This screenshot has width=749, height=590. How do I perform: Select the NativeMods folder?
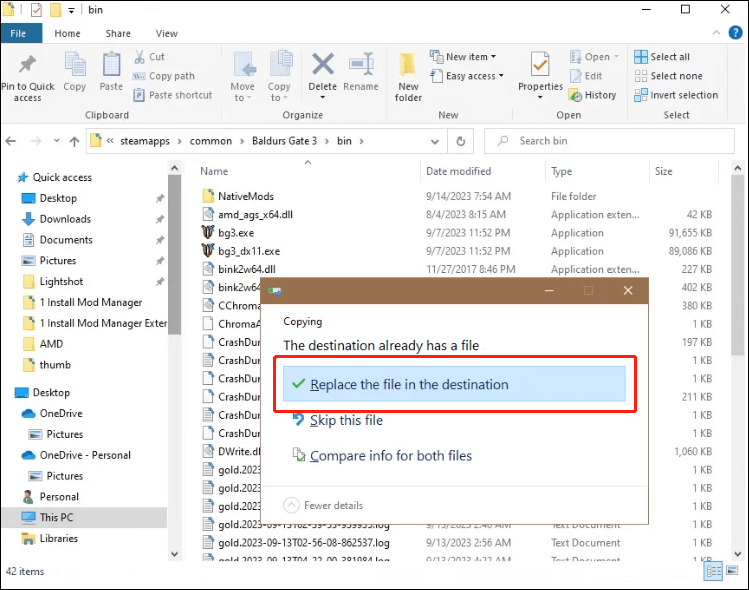[246, 196]
